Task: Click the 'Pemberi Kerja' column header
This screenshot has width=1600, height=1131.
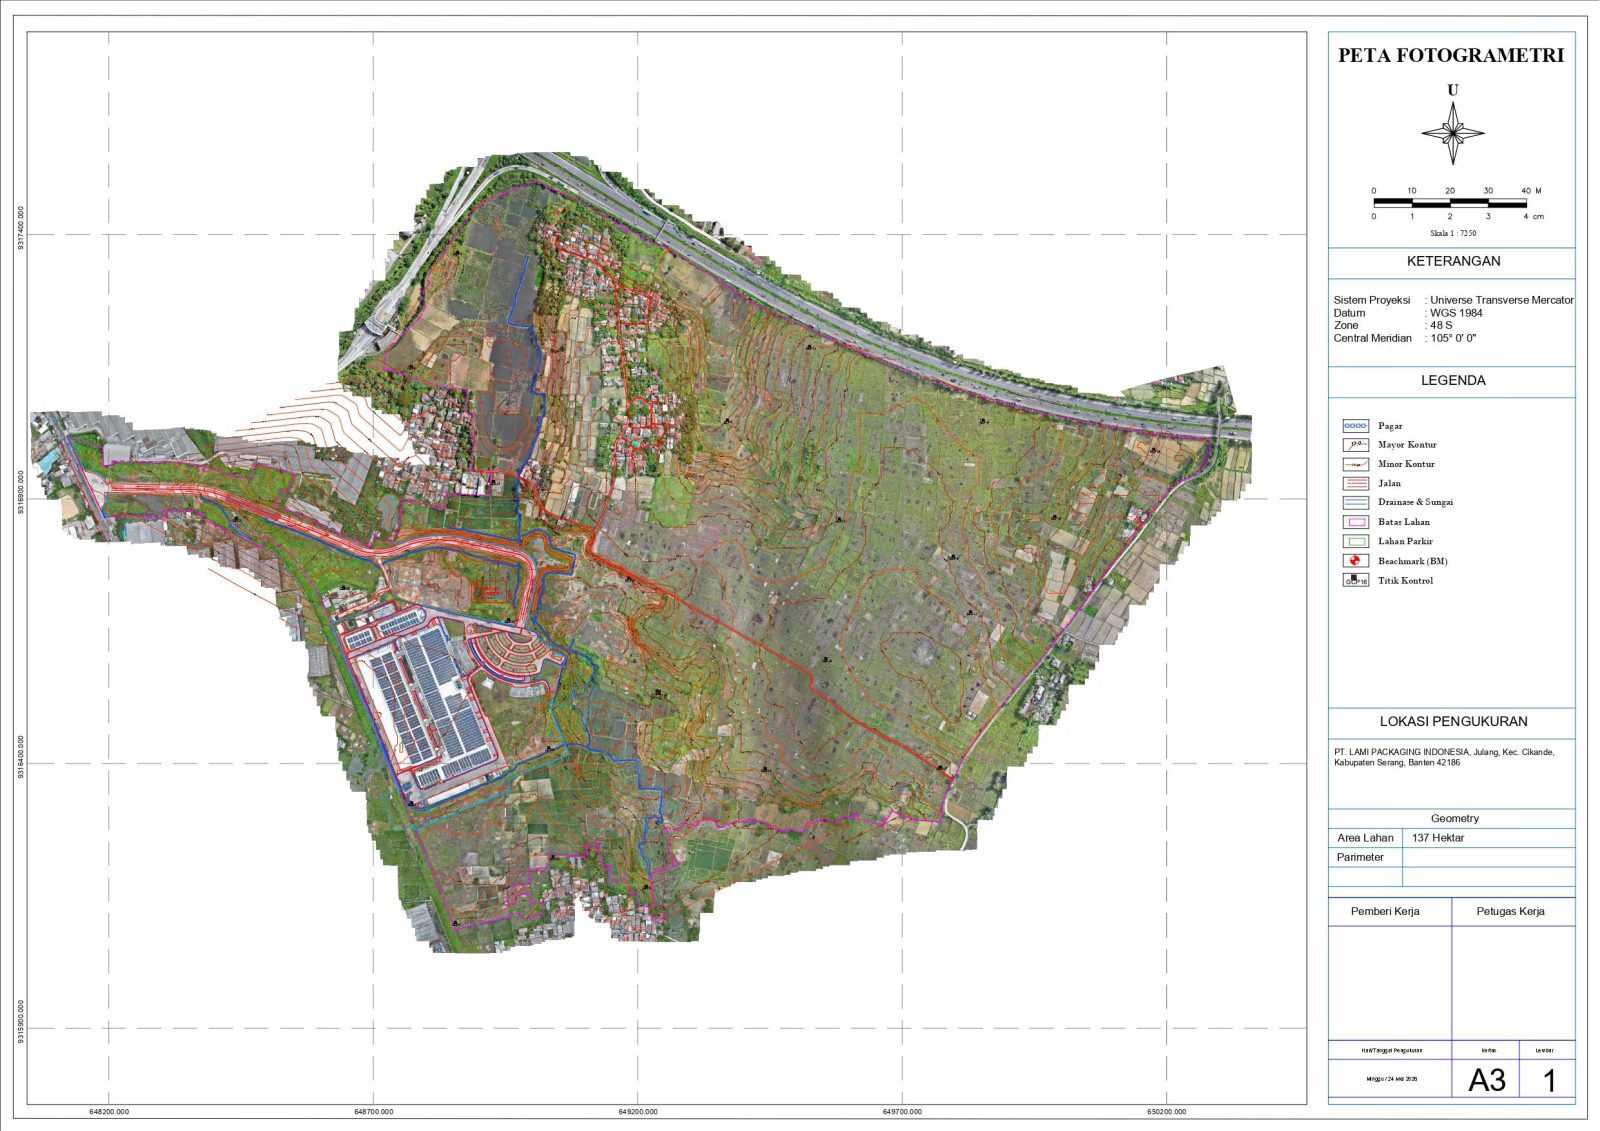Action: (x=1385, y=911)
